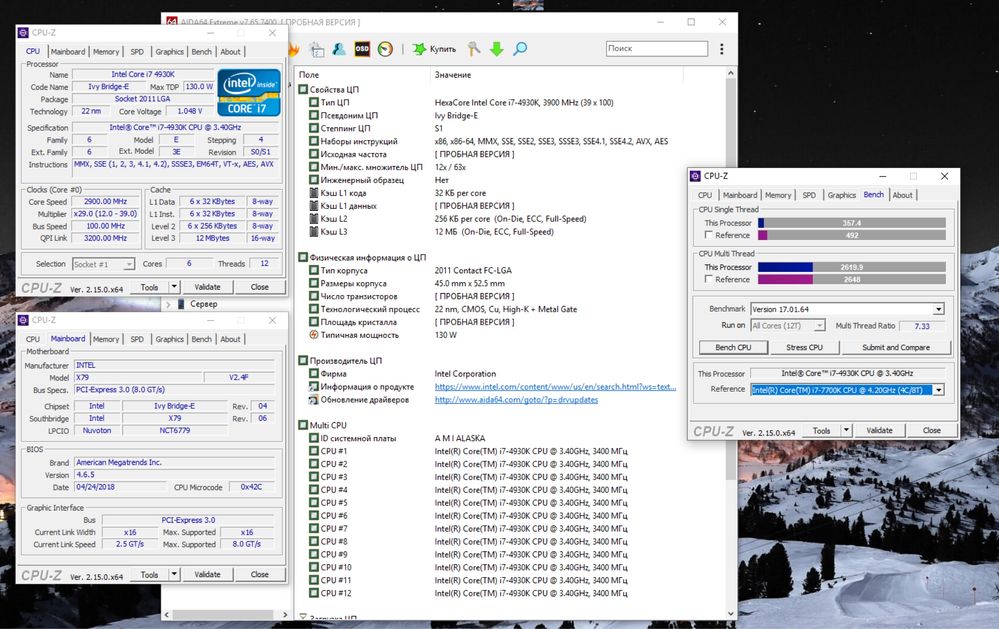Click the key license icon in AIDA64
This screenshot has height=629, width=999.
(473, 49)
